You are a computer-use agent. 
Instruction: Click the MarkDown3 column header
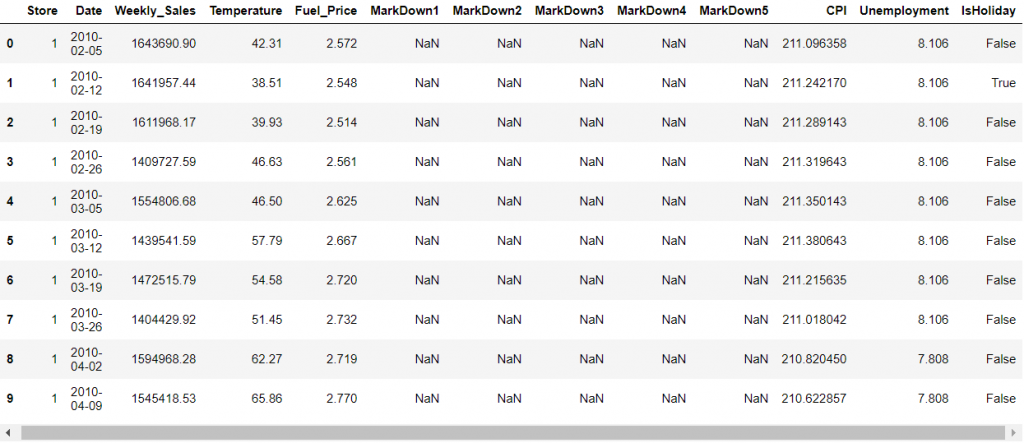point(569,11)
